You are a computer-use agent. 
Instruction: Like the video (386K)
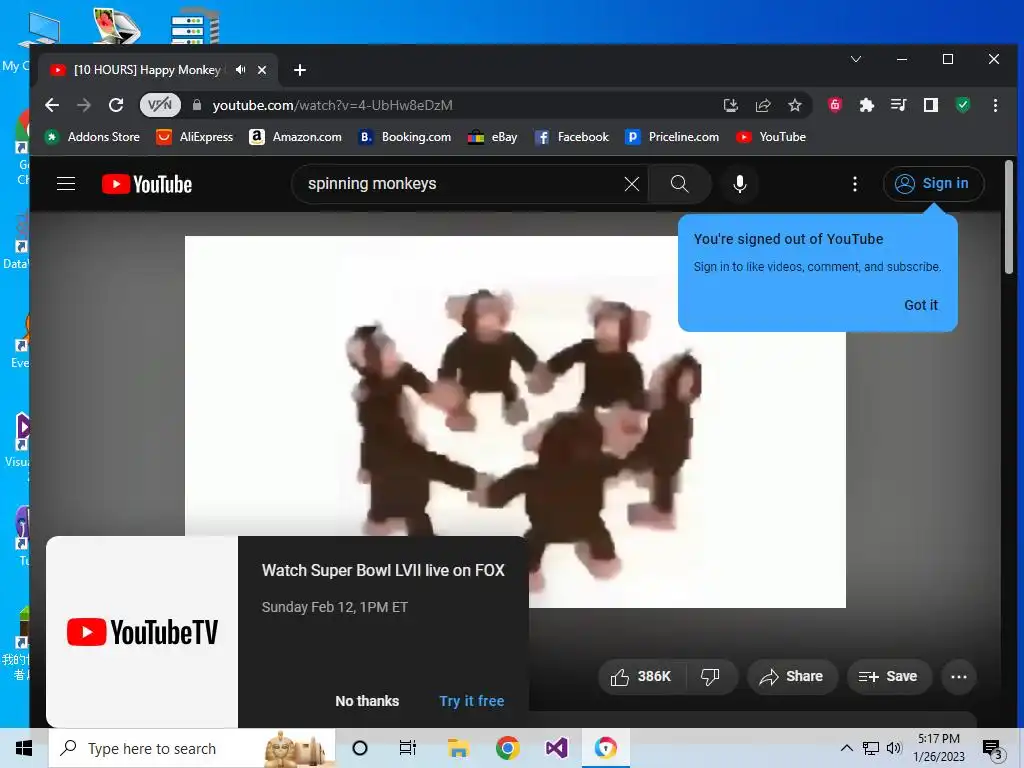641,677
